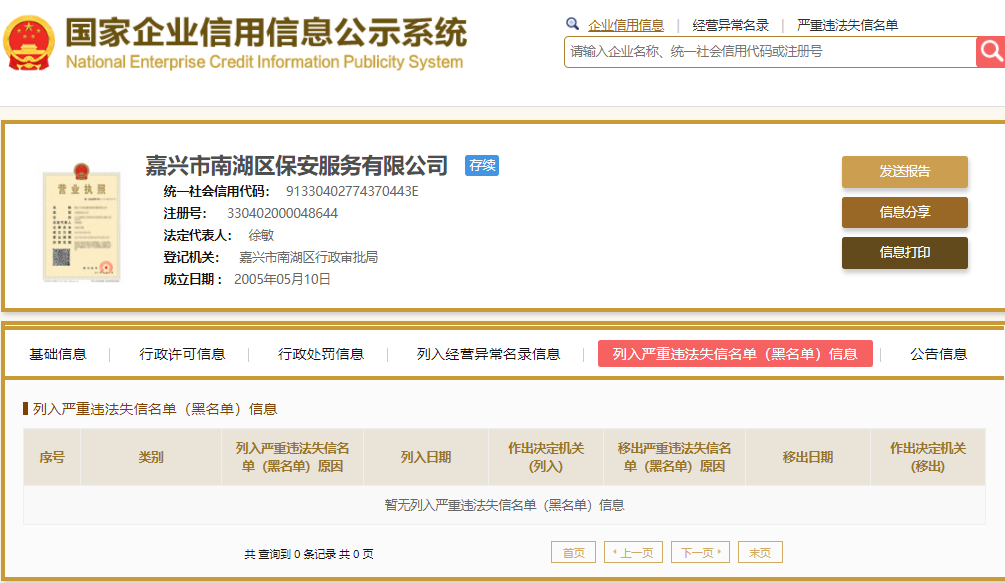
Task: Click the English title National Enterprise Credit Information Publicity System
Action: (264, 62)
